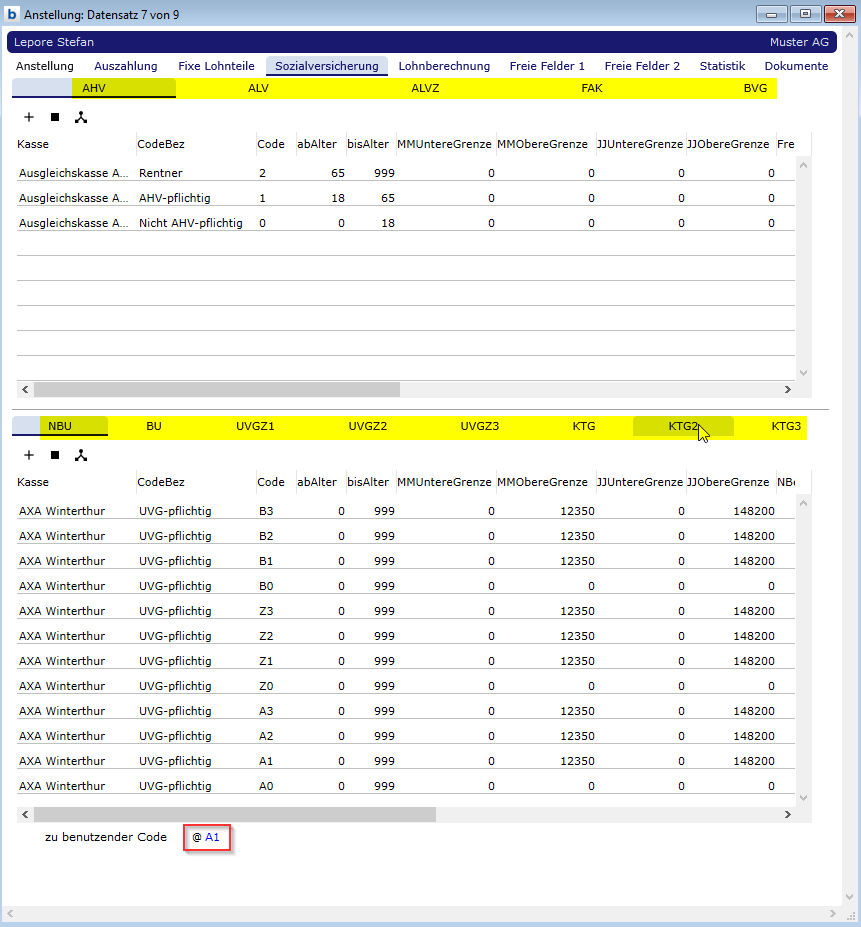
Task: Switch to the KTG2 sub-tab
Action: [683, 426]
